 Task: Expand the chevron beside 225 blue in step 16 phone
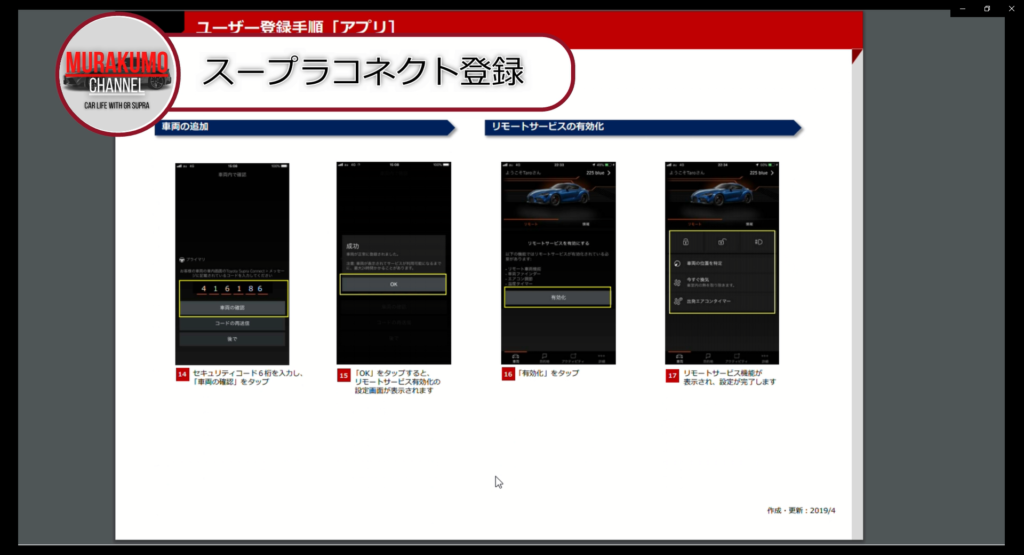point(609,173)
